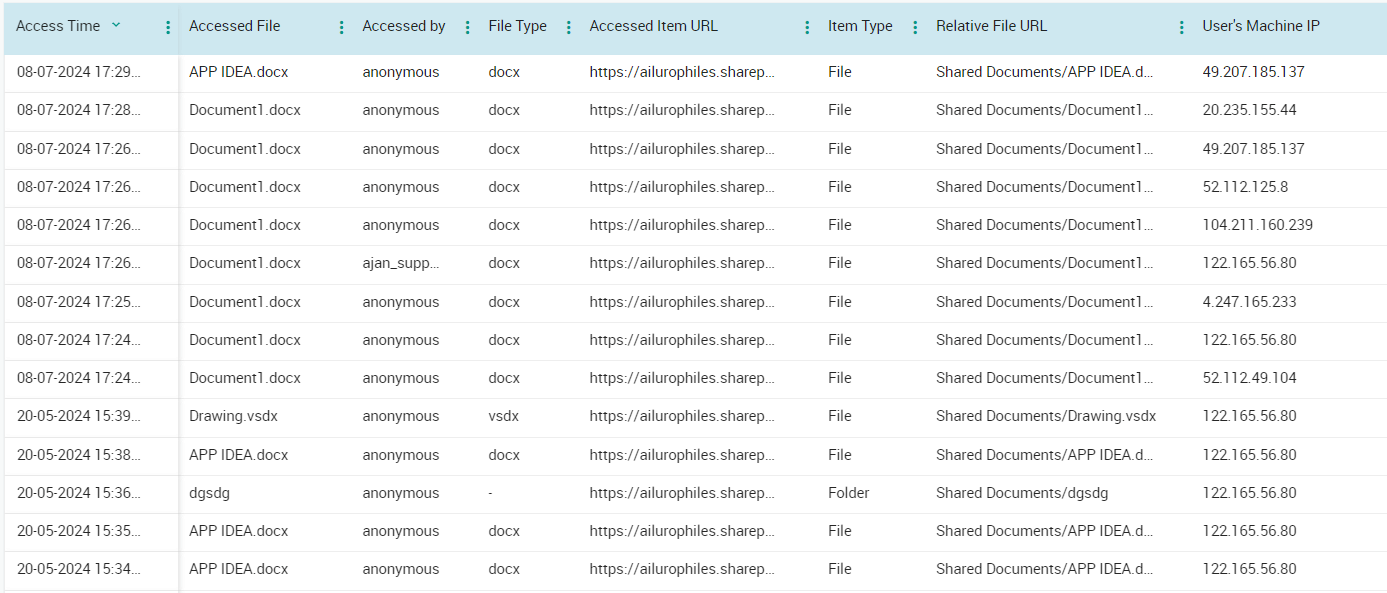Open the Accessed by column options menu
The image size is (1387, 593).
(x=468, y=28)
